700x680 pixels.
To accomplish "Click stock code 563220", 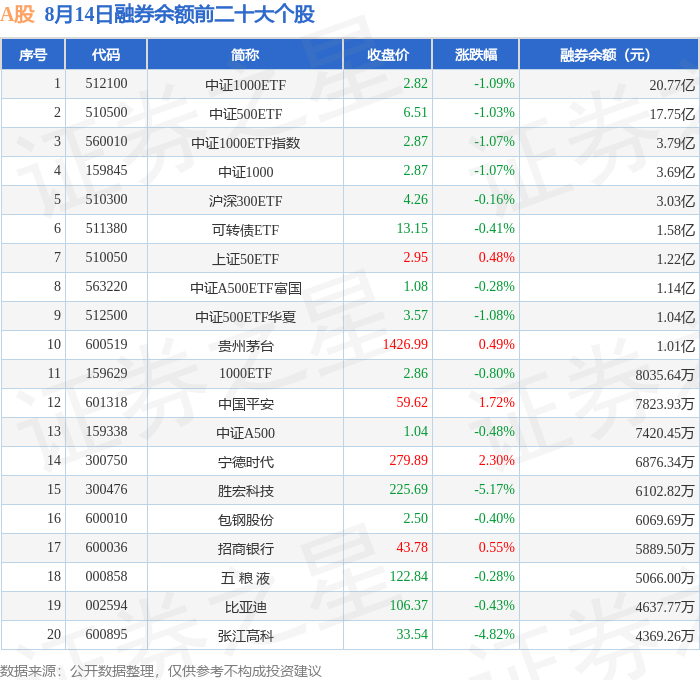I will pyautogui.click(x=106, y=286).
